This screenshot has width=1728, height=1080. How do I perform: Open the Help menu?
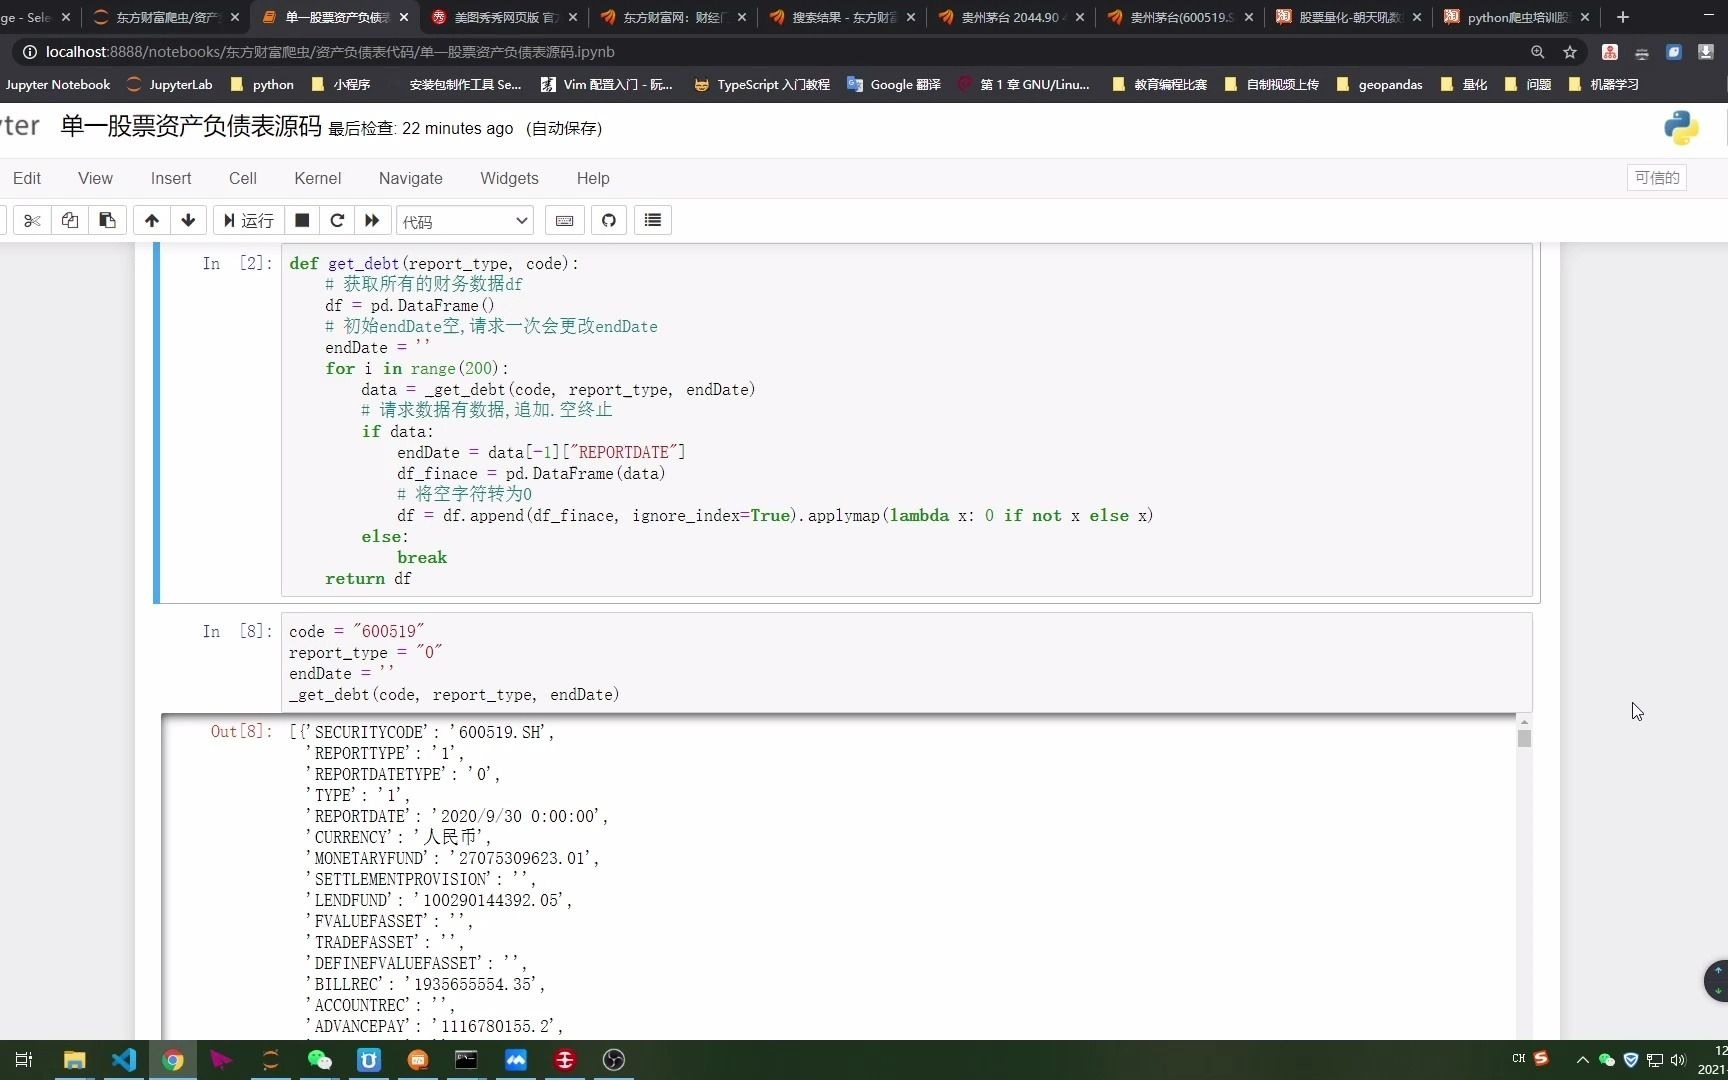(x=593, y=178)
